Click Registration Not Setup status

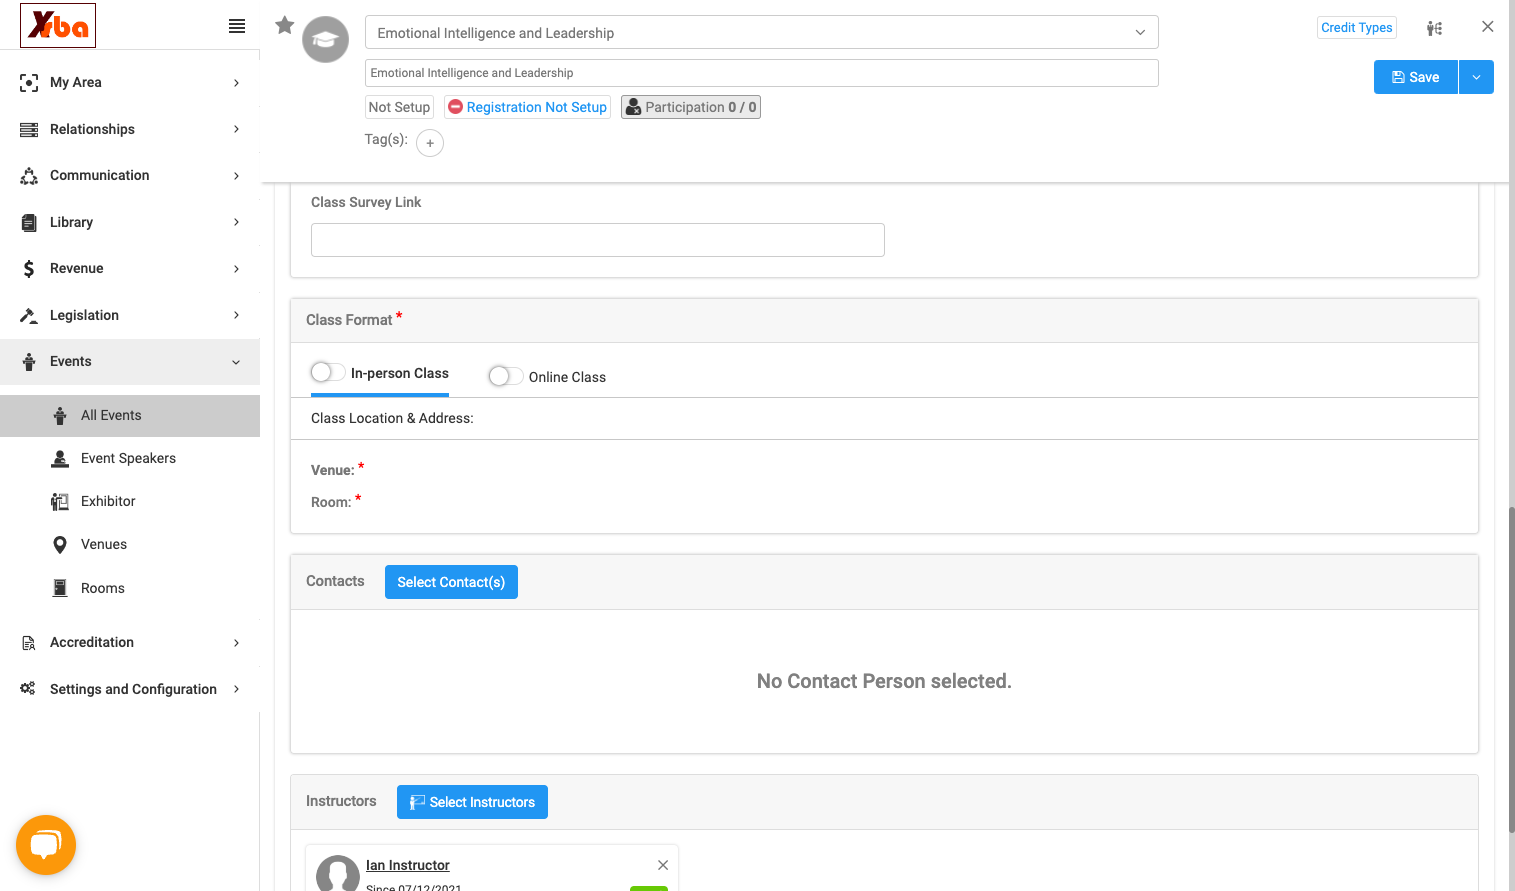(527, 107)
